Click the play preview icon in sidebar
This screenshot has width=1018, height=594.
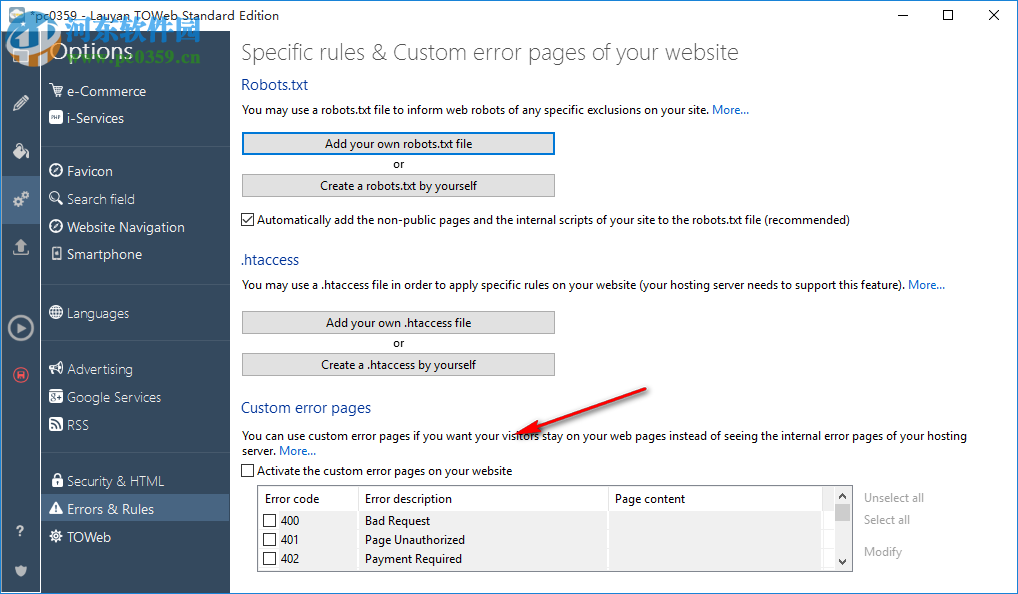coord(20,327)
